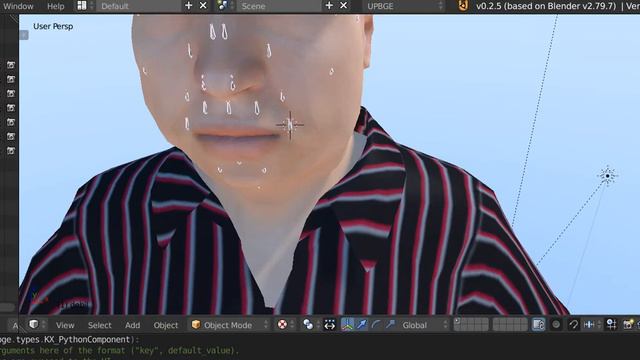Open the proportional editing selector
This screenshot has width=640, height=360.
(556, 325)
